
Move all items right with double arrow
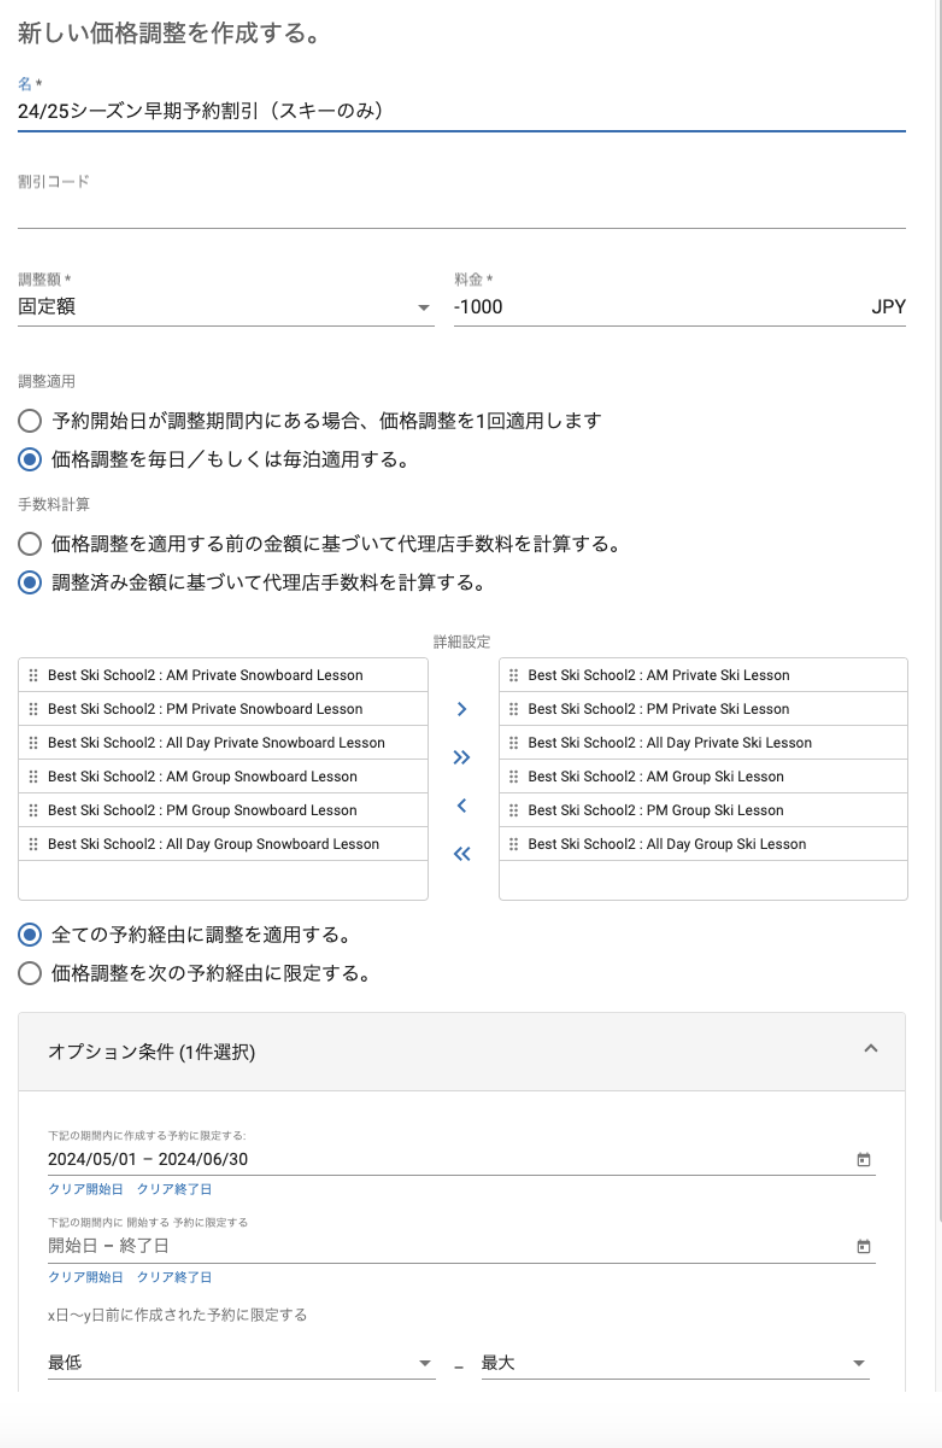pyautogui.click(x=462, y=757)
